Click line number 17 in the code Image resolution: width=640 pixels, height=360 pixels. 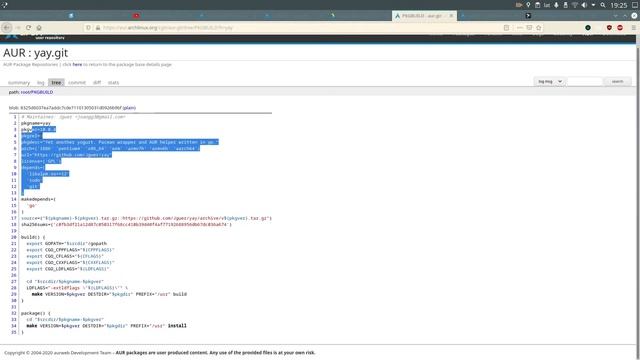tap(14, 218)
